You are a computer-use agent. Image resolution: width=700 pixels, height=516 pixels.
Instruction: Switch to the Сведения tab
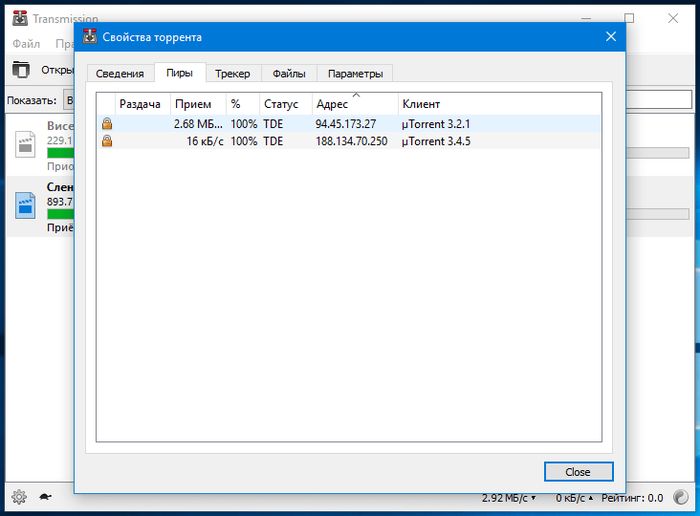tap(120, 73)
